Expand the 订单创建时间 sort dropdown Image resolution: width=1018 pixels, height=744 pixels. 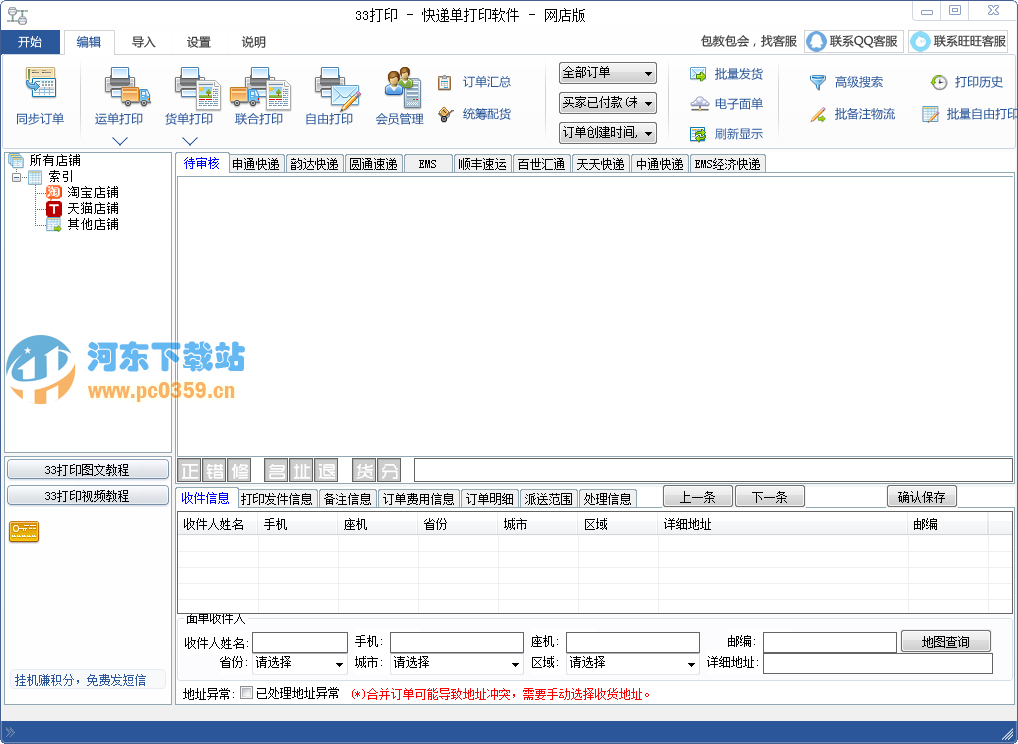[605, 134]
